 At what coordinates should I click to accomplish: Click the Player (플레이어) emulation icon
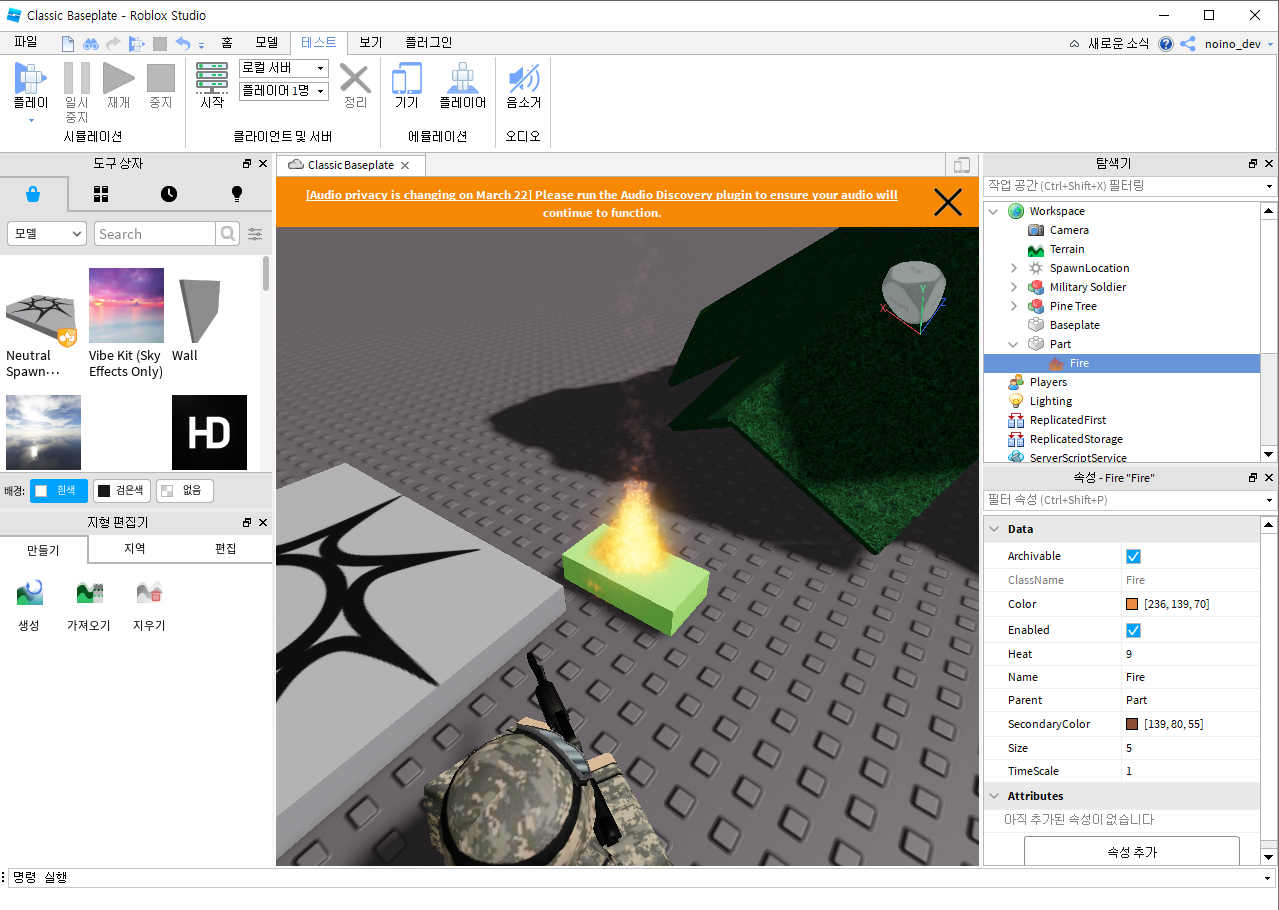pos(462,78)
